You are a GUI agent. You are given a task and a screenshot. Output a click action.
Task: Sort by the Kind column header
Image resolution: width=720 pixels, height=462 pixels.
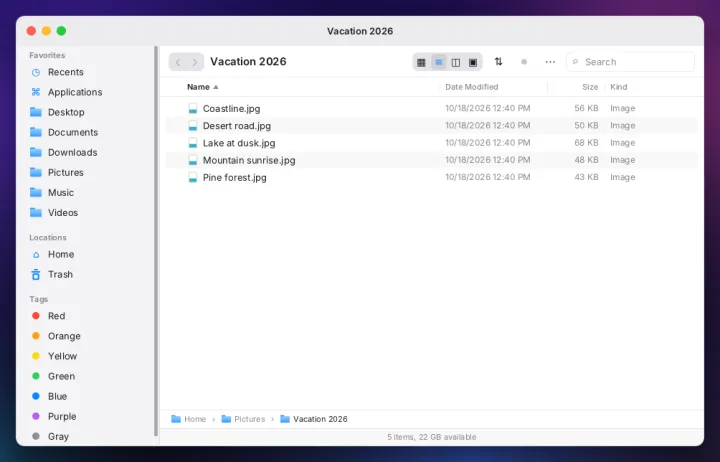(x=619, y=87)
